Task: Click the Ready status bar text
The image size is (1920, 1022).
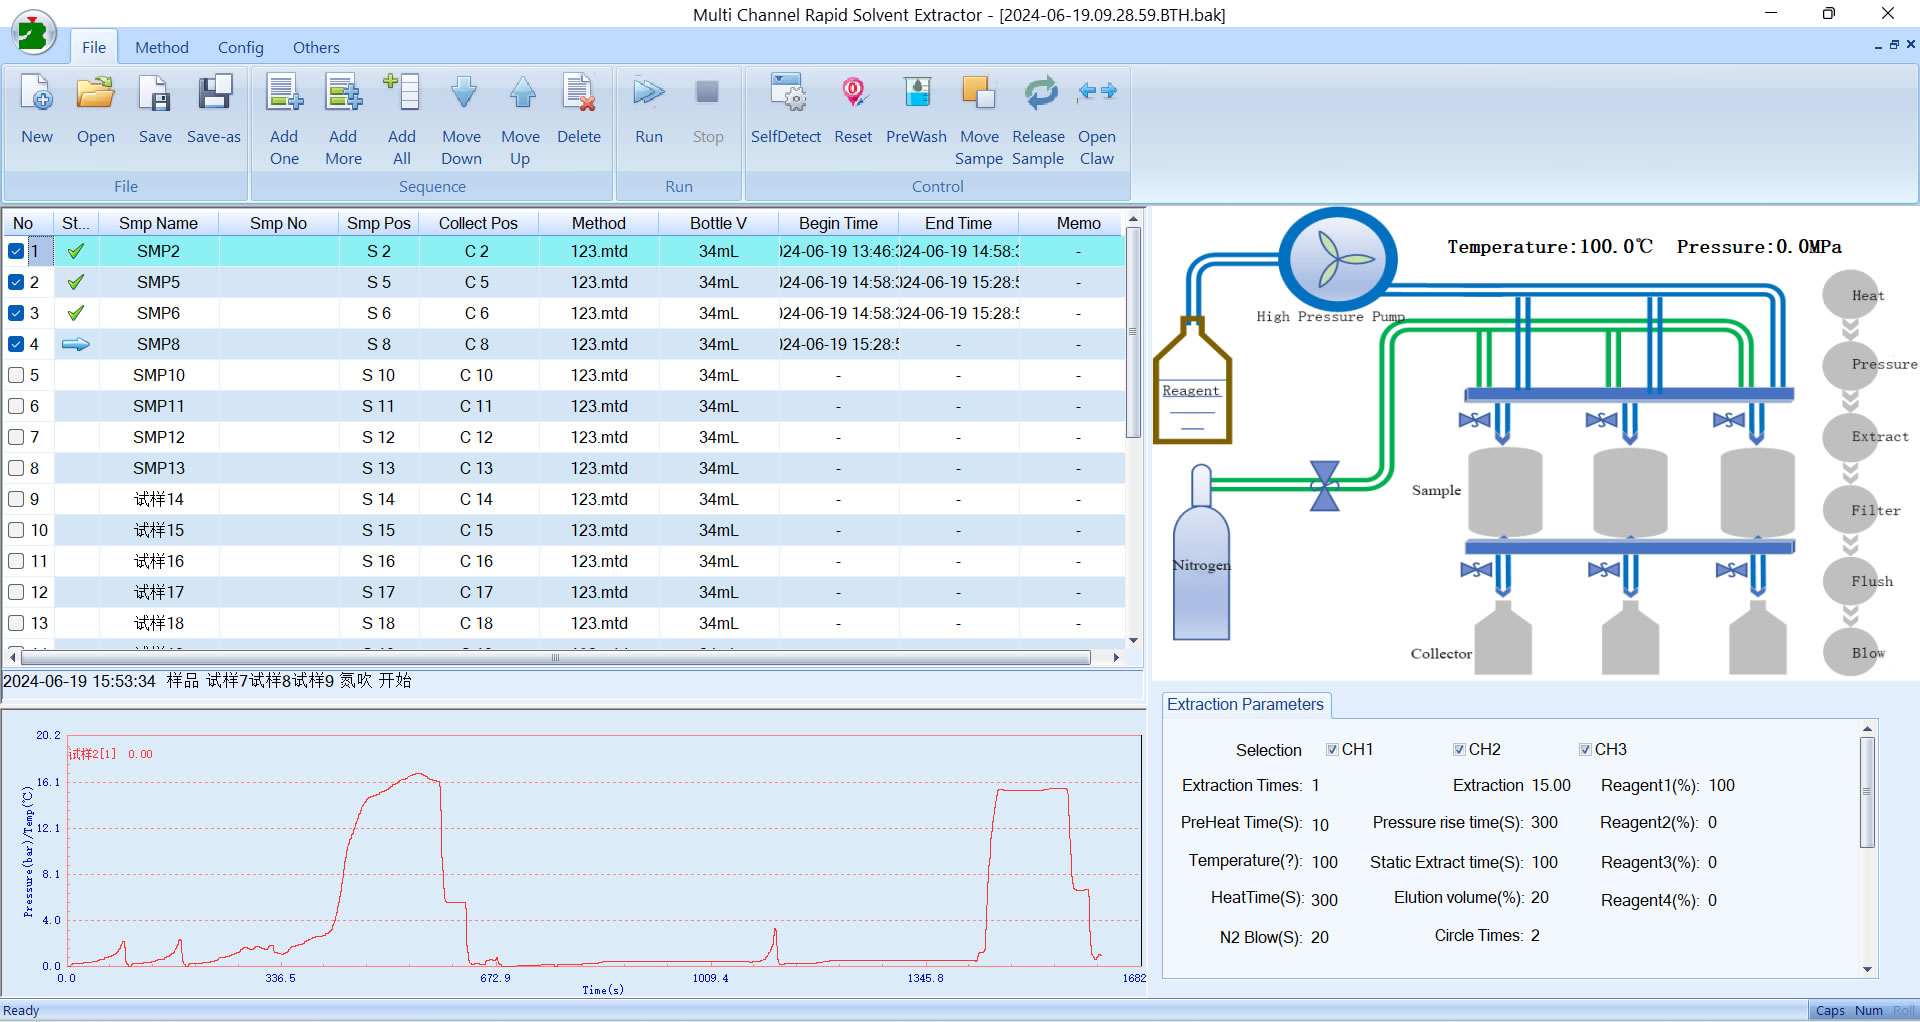Action: click(x=21, y=1011)
